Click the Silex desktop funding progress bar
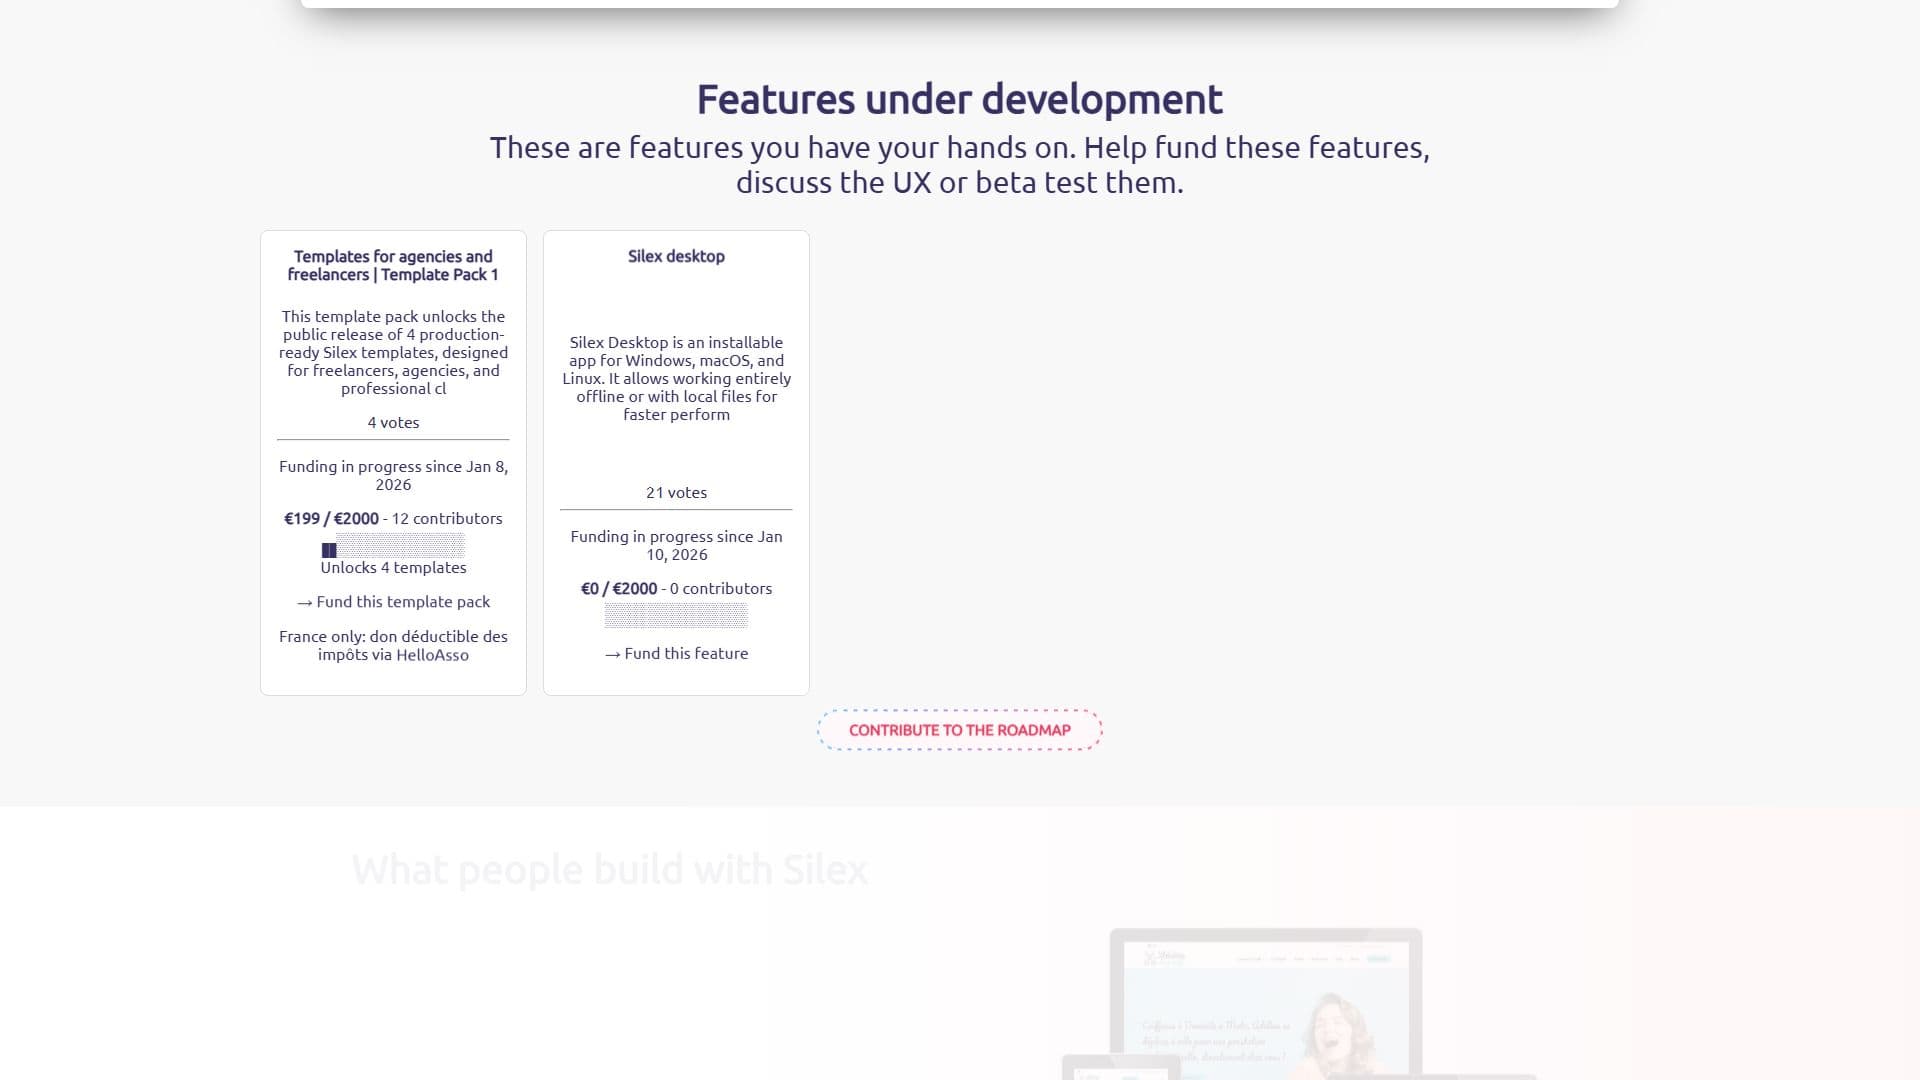This screenshot has width=1920, height=1080. pyautogui.click(x=676, y=616)
